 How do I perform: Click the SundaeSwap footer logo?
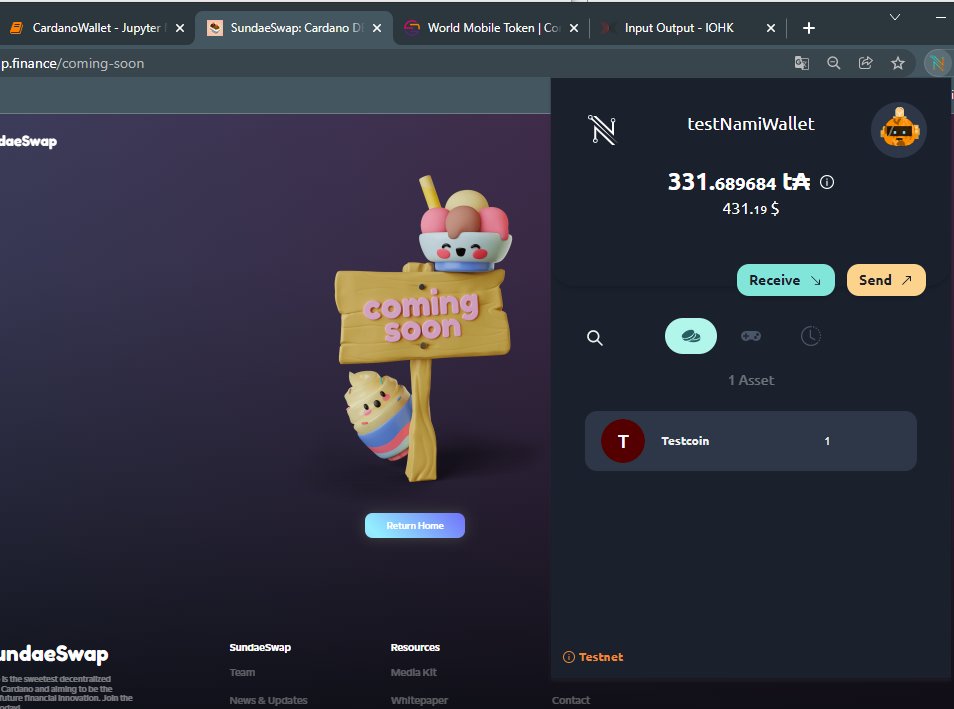[x=54, y=654]
